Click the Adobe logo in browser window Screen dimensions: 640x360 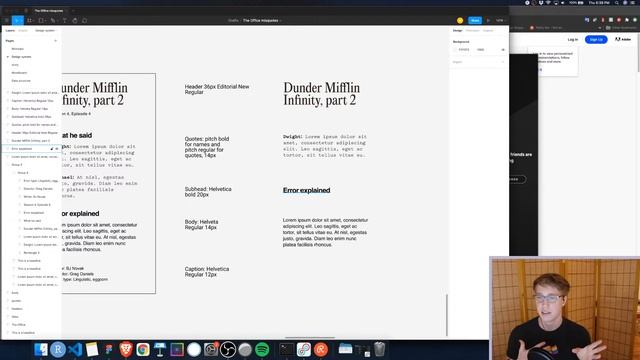pos(623,40)
